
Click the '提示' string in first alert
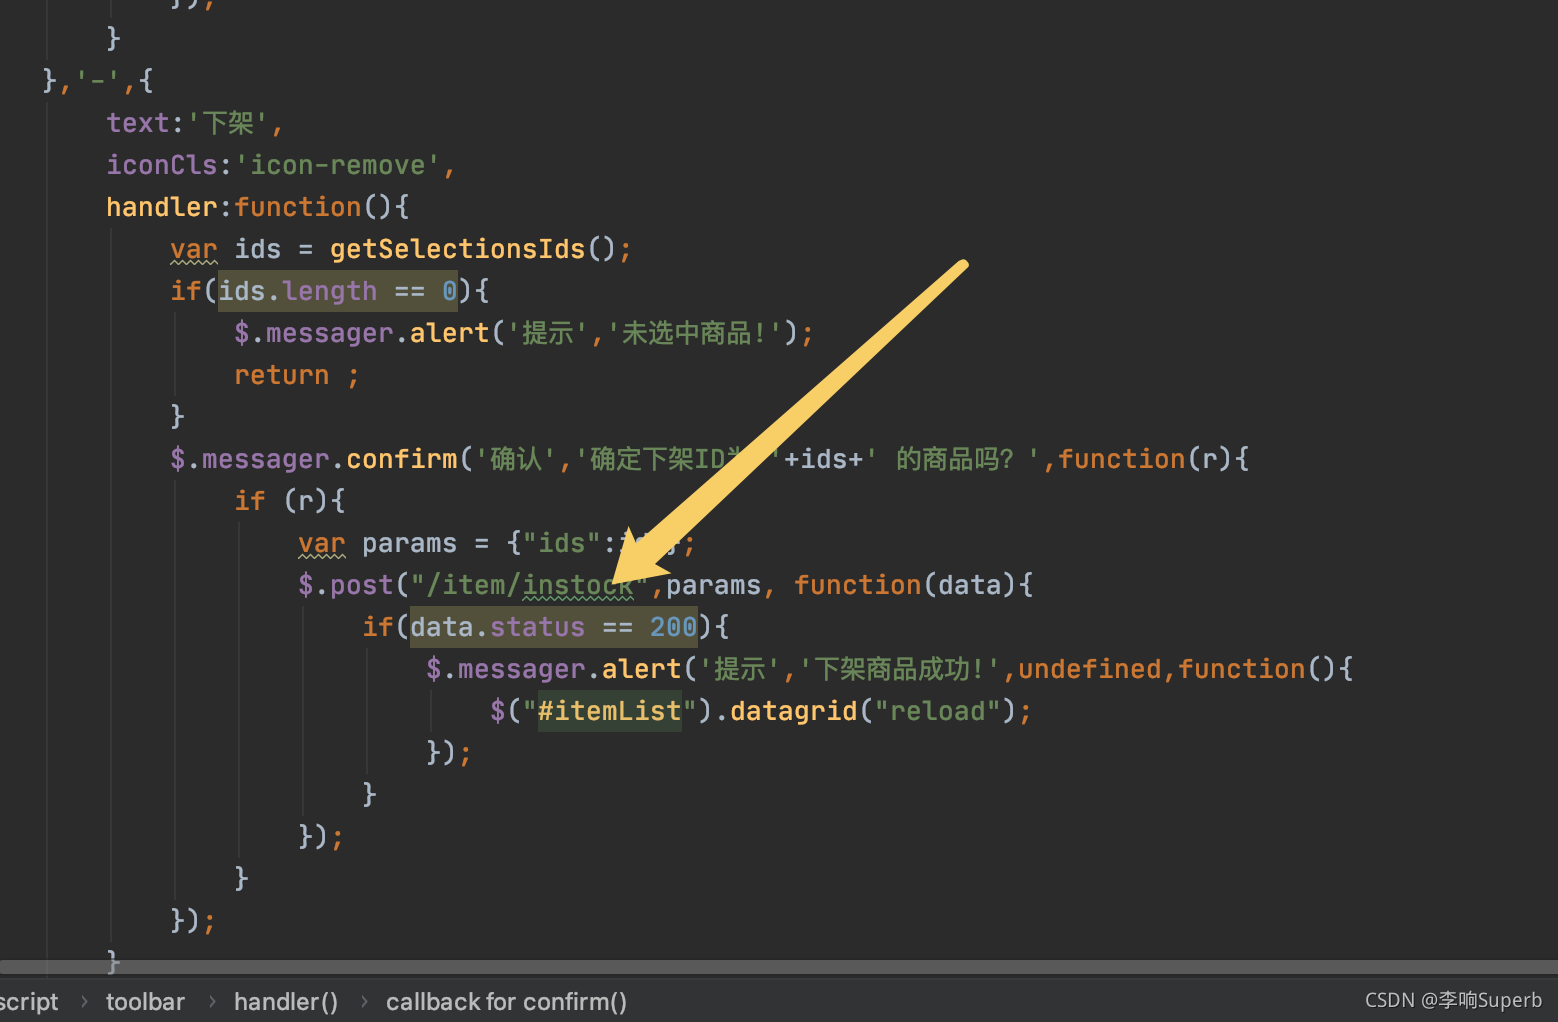(547, 333)
